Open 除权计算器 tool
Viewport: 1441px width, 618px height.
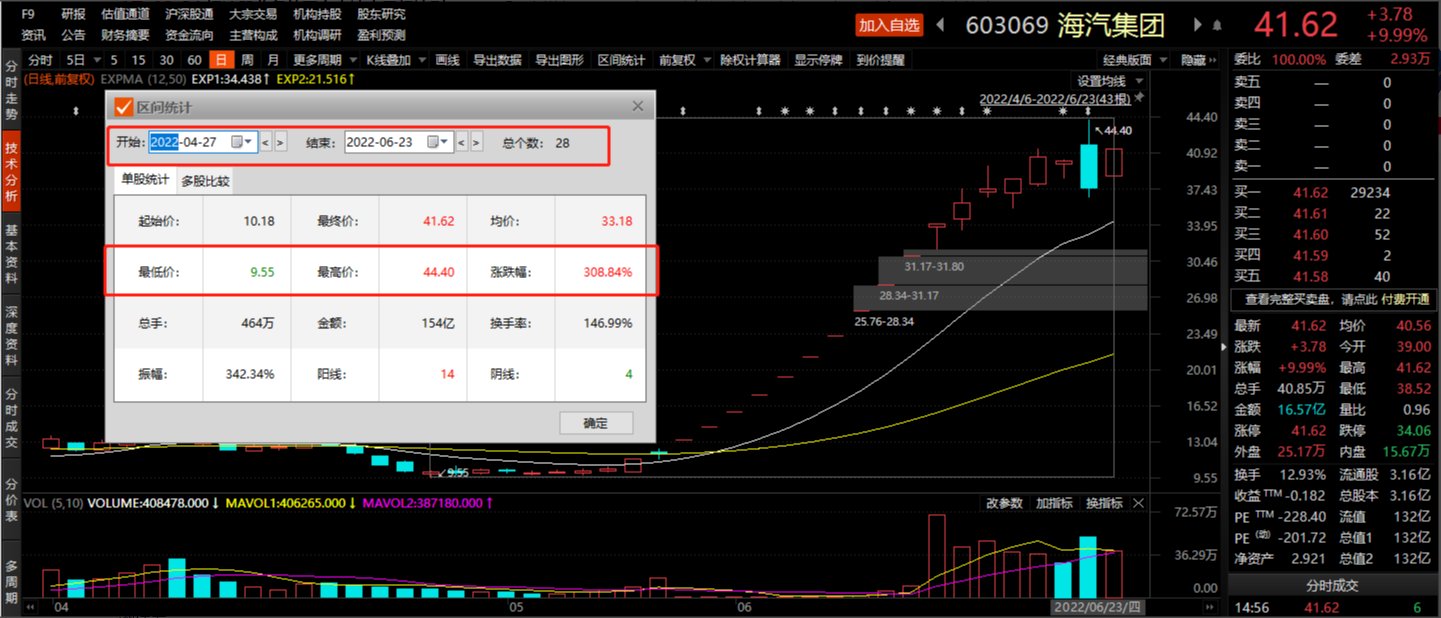pos(750,60)
